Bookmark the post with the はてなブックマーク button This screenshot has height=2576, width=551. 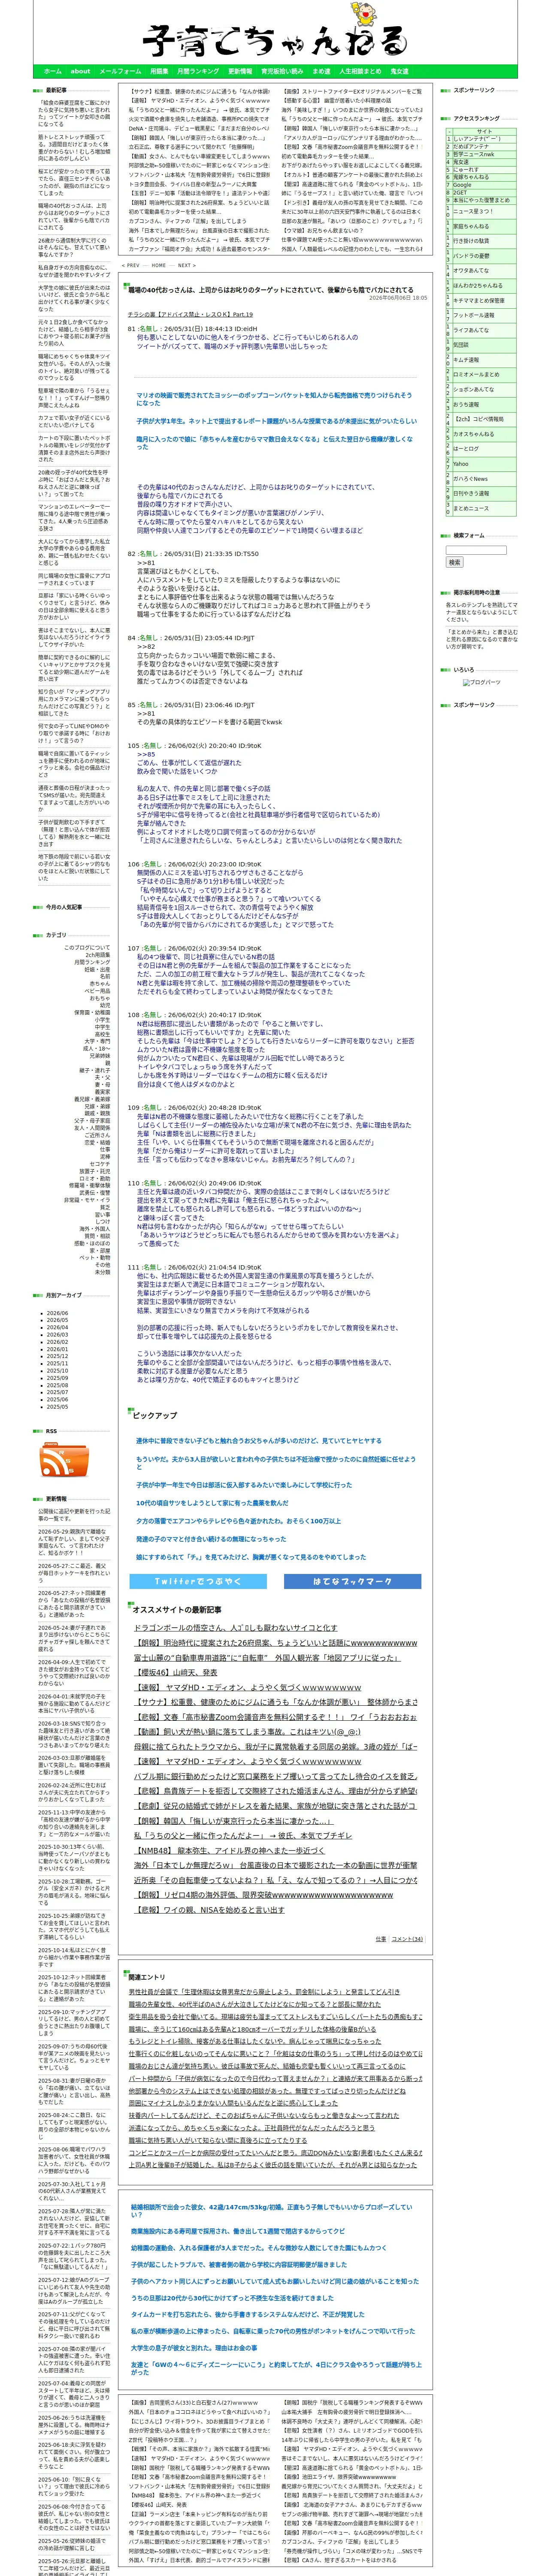coord(352,1581)
